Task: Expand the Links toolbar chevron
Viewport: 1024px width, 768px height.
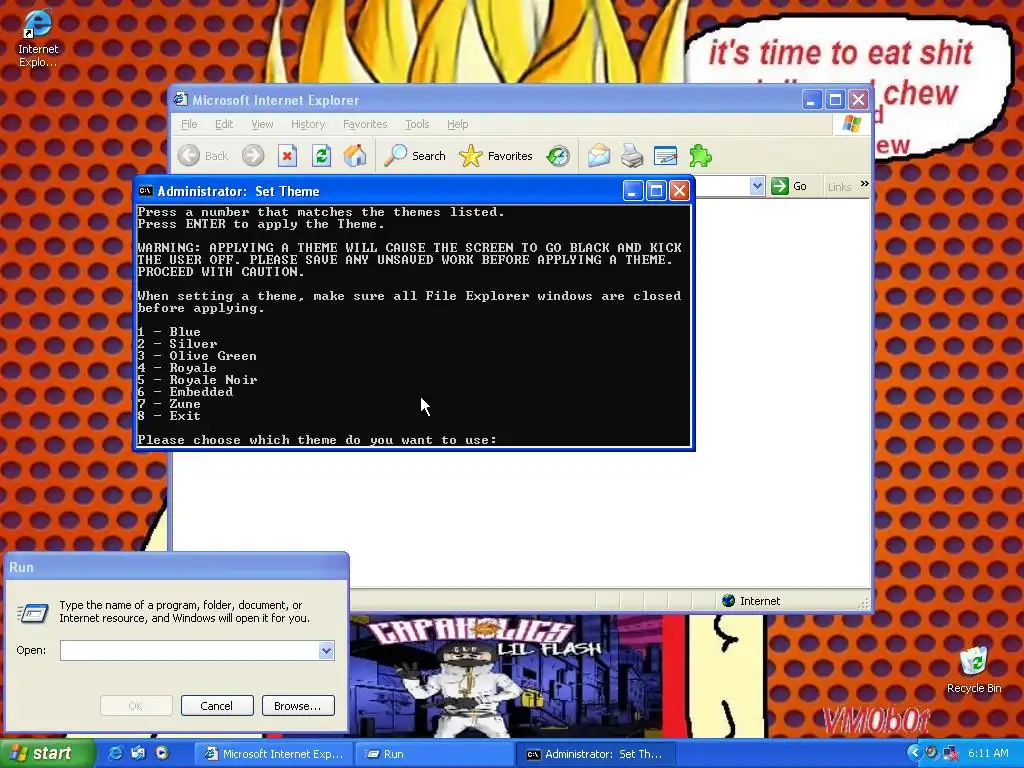Action: tap(865, 184)
